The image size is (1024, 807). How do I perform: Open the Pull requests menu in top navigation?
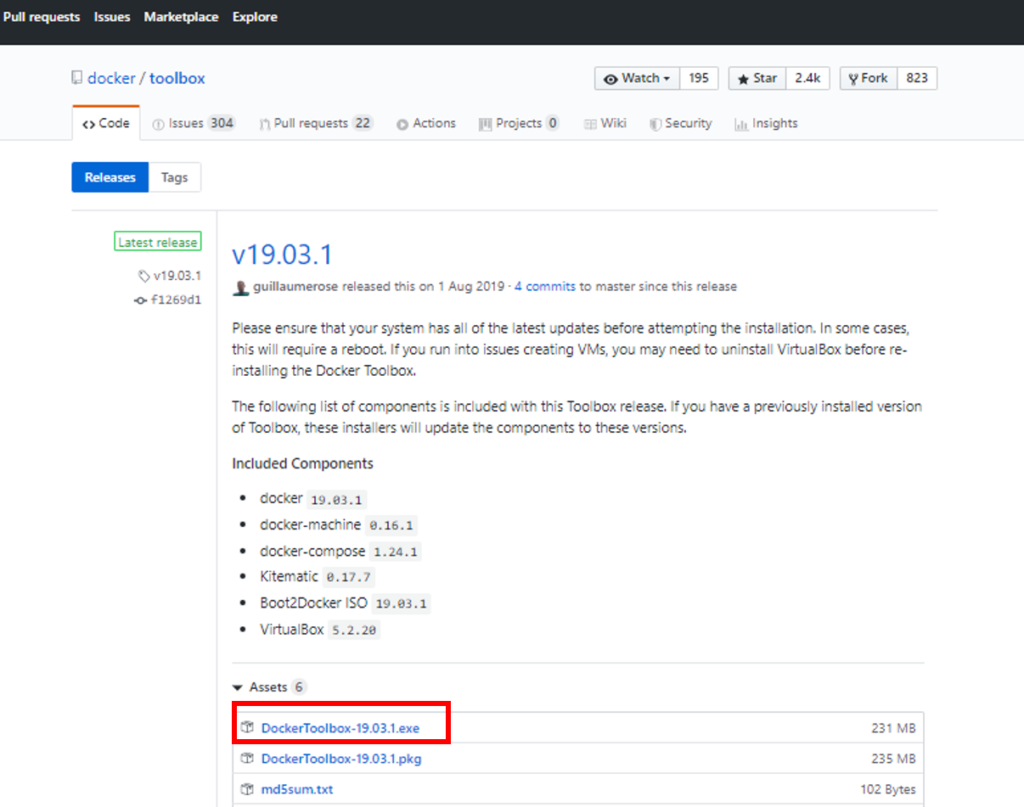41,16
